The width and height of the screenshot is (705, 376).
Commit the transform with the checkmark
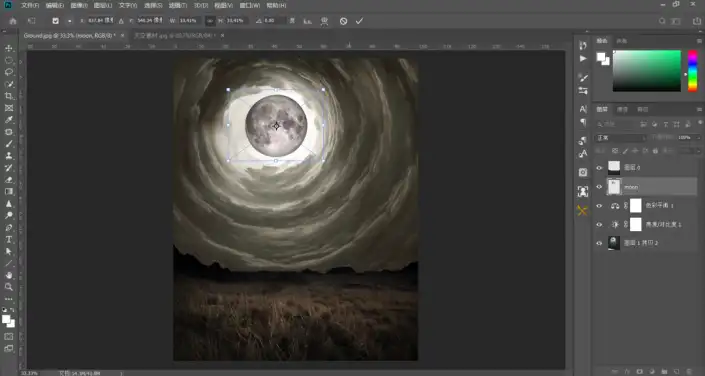(359, 21)
